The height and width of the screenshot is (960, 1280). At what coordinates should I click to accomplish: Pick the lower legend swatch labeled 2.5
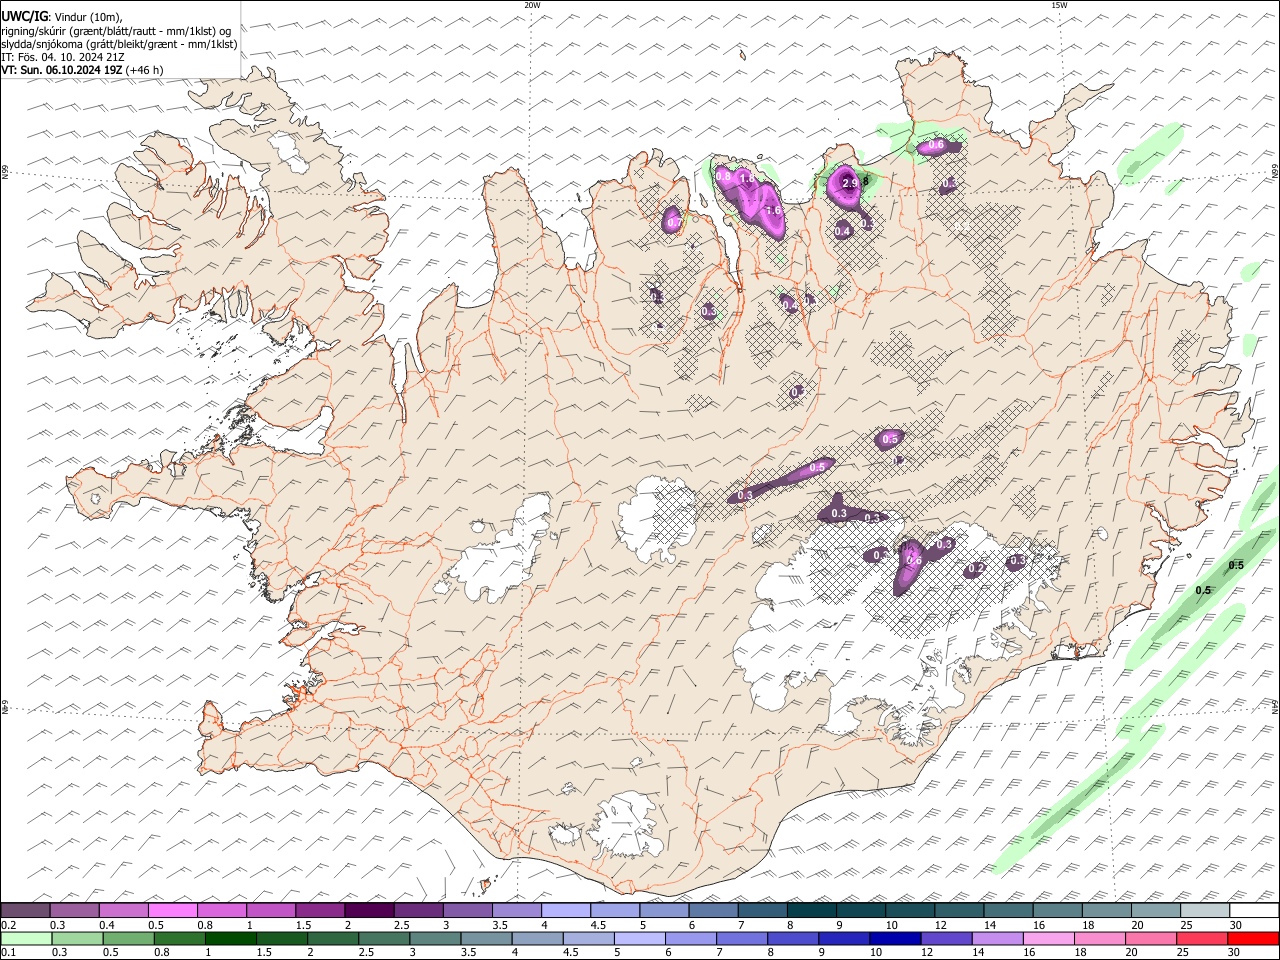(x=384, y=938)
